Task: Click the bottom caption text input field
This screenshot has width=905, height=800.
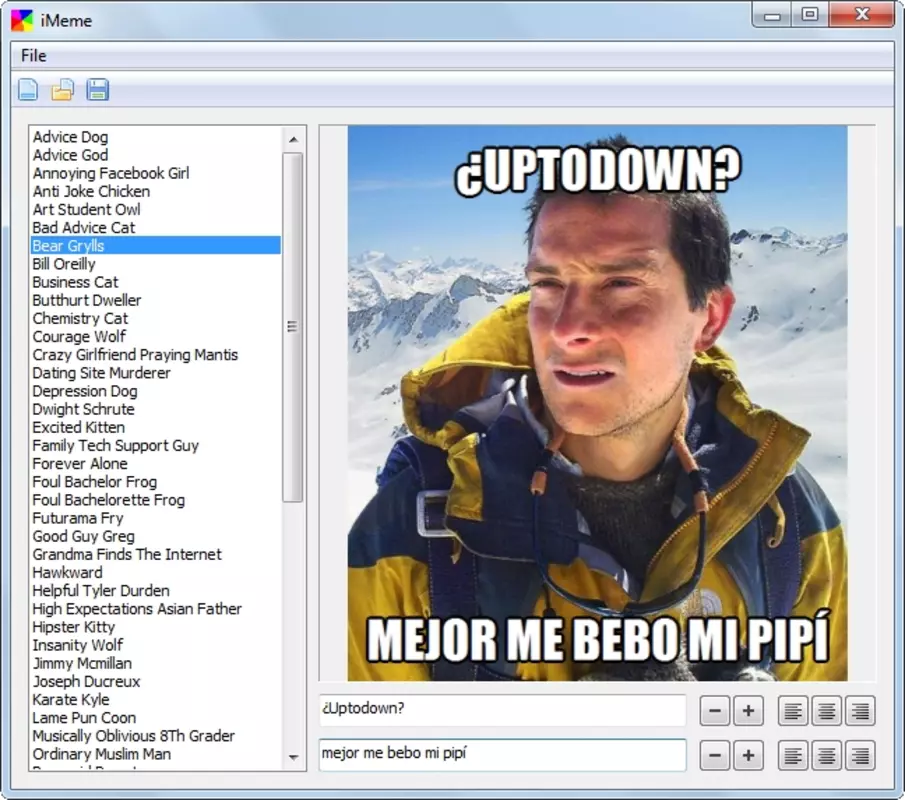Action: 502,754
